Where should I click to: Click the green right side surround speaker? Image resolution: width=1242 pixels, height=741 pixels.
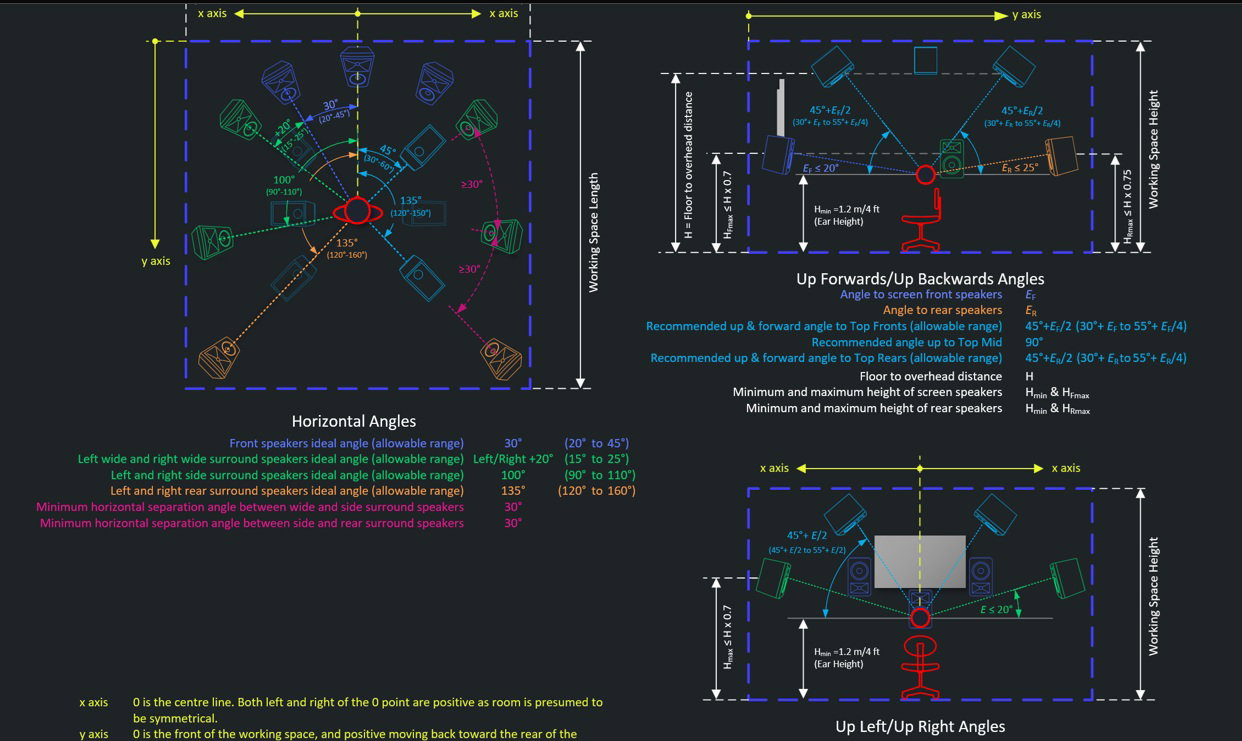click(503, 234)
